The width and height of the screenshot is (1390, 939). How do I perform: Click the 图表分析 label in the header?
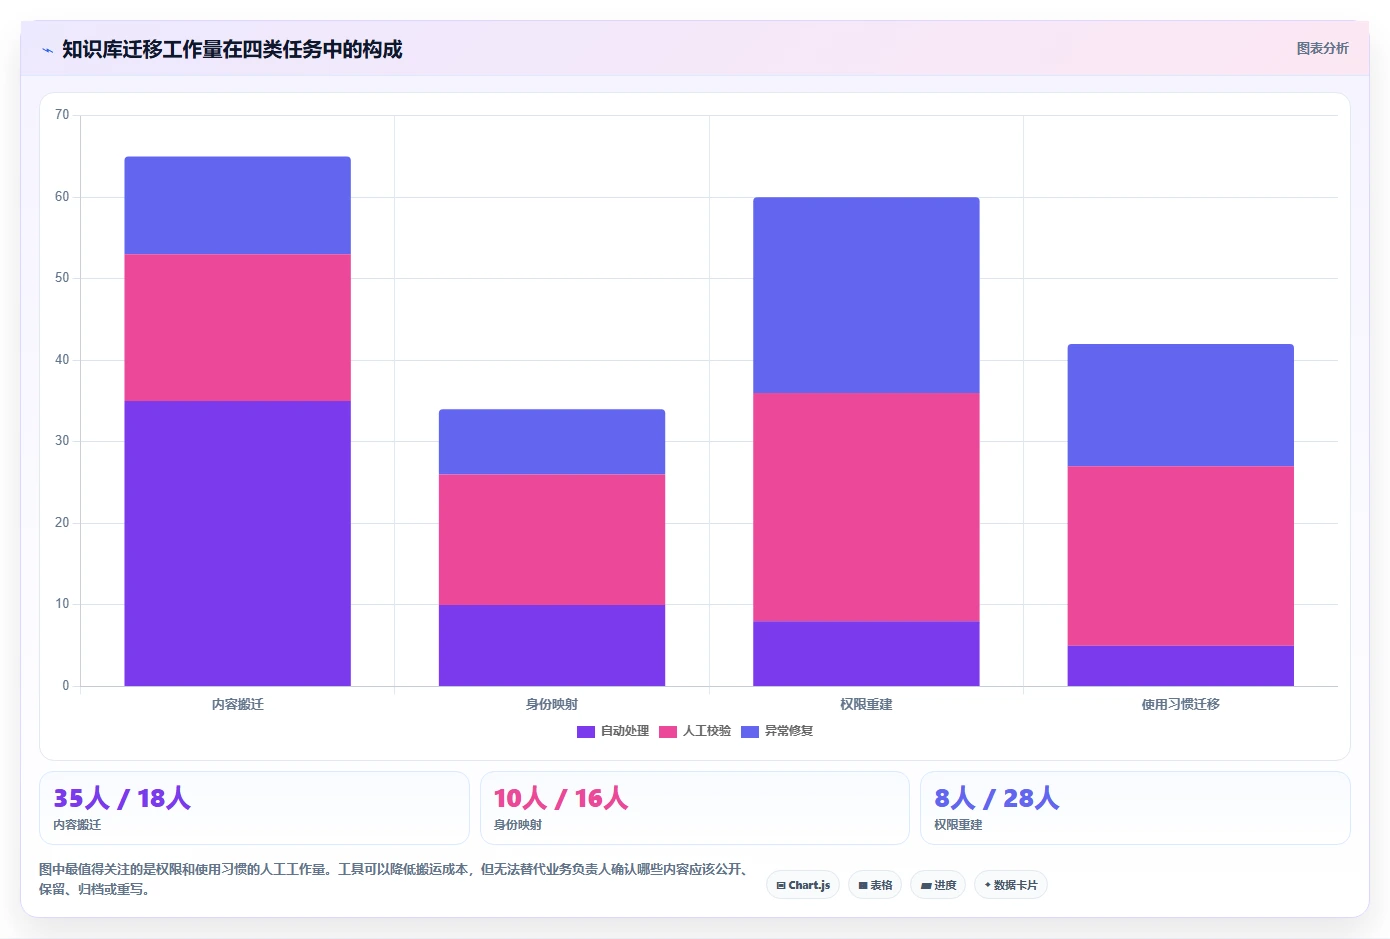click(x=1322, y=48)
